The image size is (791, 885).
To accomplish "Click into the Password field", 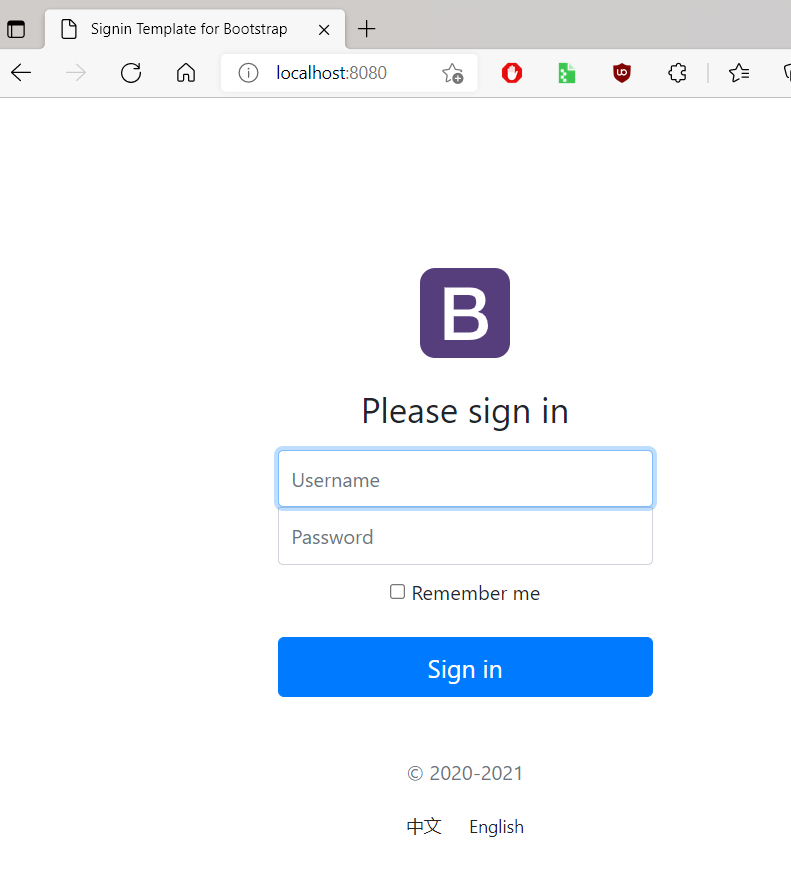I will tap(465, 537).
